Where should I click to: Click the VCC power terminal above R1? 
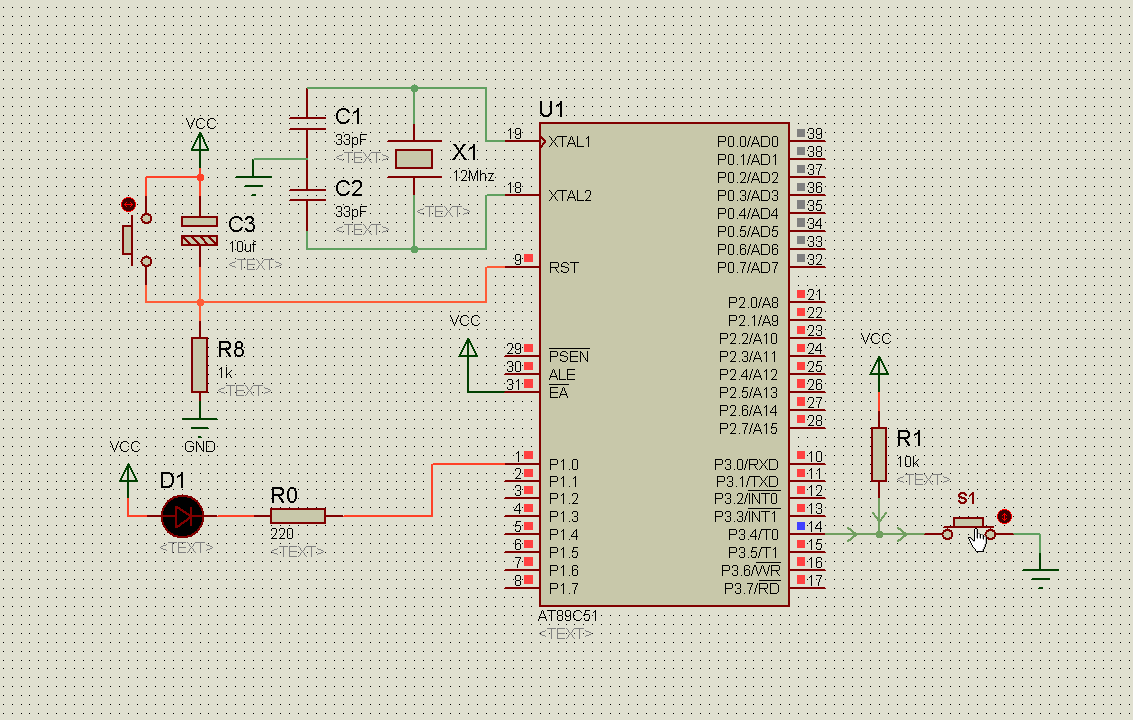(x=879, y=366)
